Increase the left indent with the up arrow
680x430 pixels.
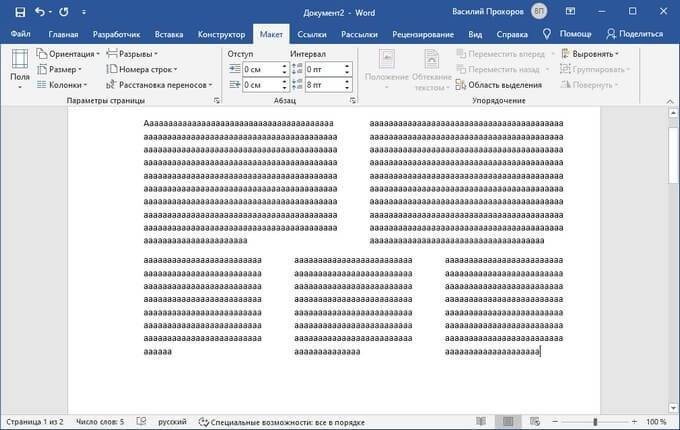284,66
